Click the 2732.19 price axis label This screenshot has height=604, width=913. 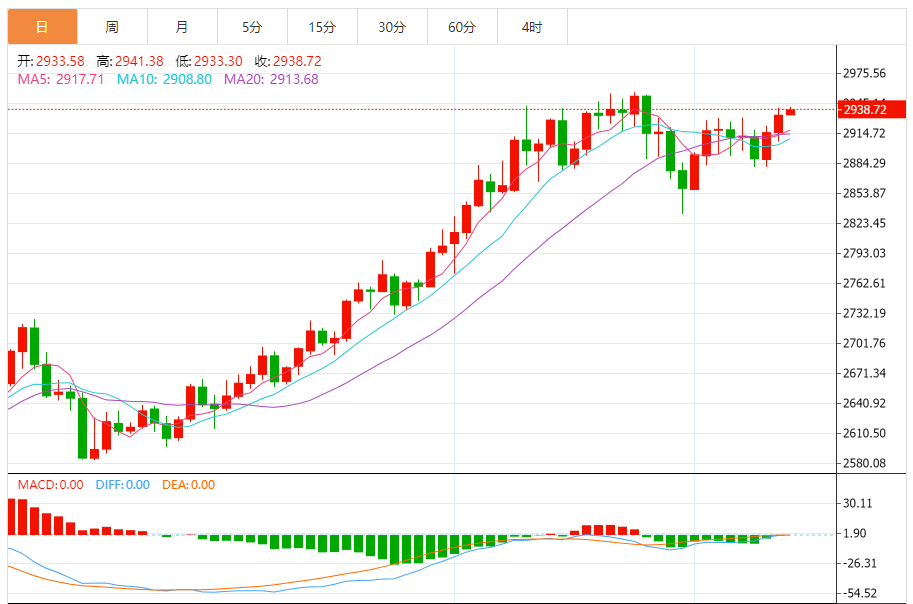click(x=865, y=313)
